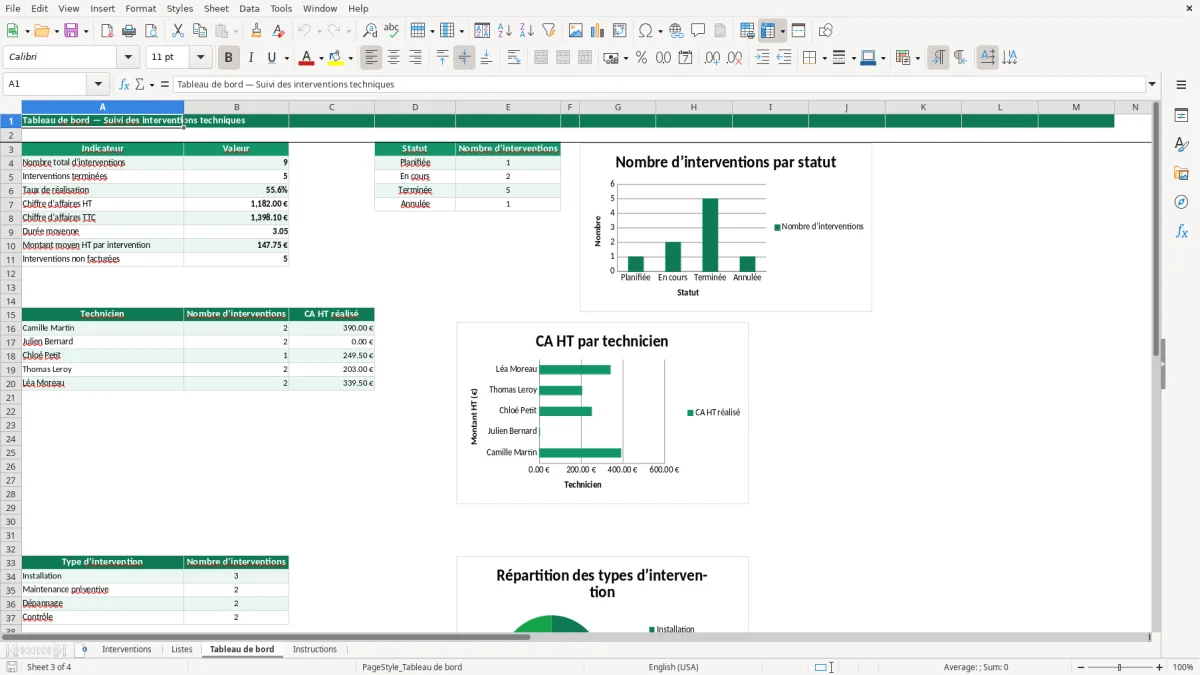The image size is (1200, 675).
Task: Open sidebar Properties panel
Action: click(1181, 115)
